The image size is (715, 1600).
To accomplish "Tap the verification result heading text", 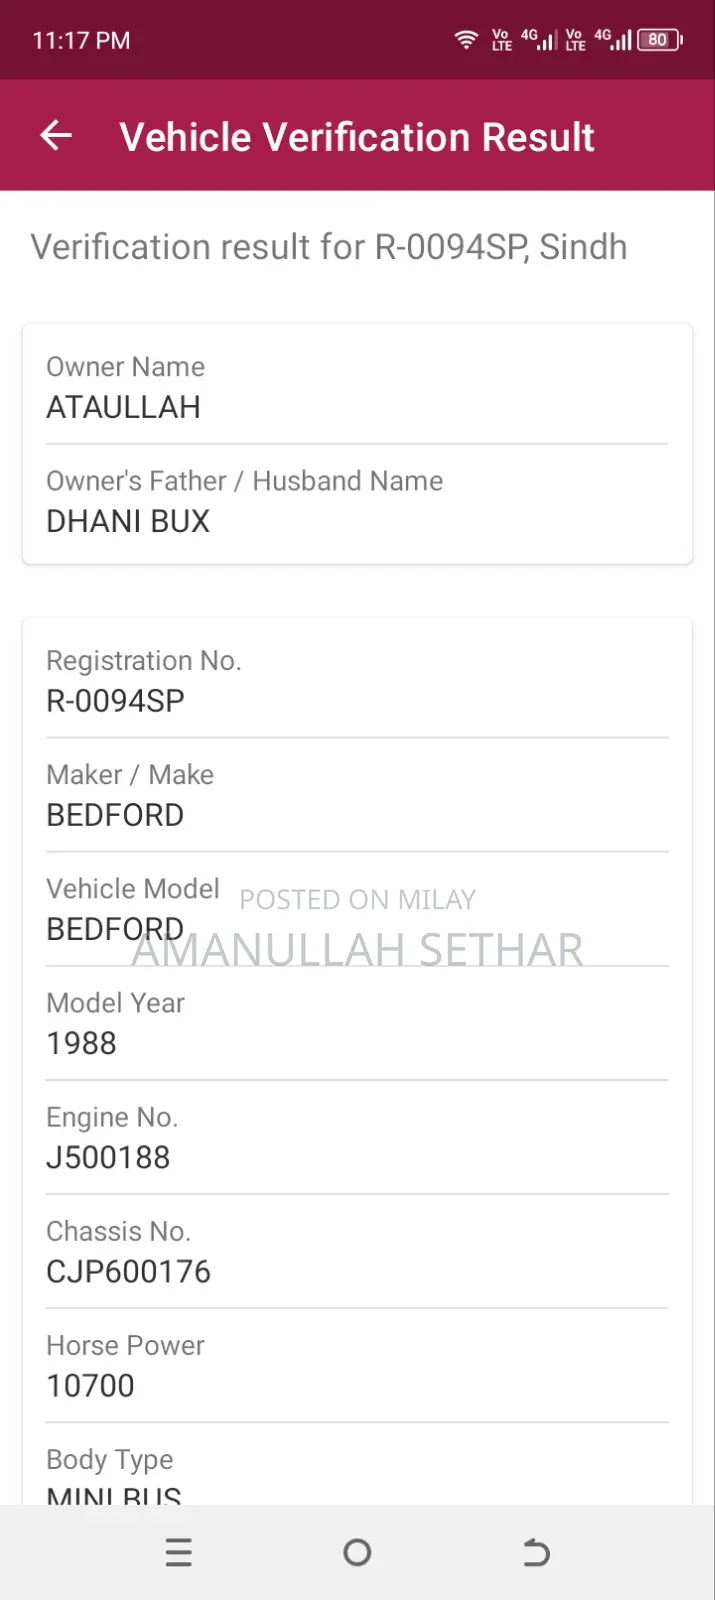I will pos(329,247).
